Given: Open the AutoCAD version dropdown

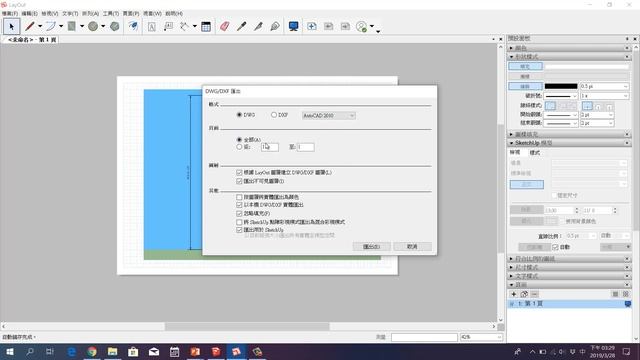Looking at the screenshot, I should (329, 116).
